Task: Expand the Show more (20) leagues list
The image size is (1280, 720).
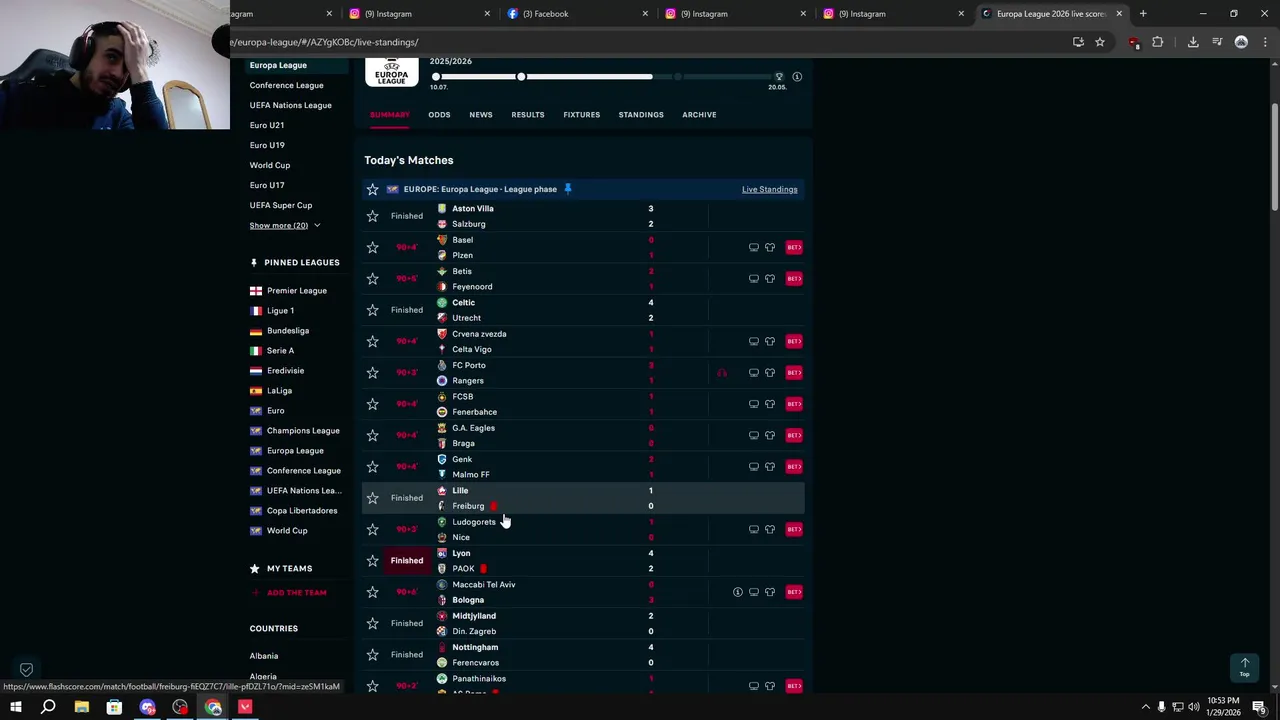Action: click(x=285, y=225)
